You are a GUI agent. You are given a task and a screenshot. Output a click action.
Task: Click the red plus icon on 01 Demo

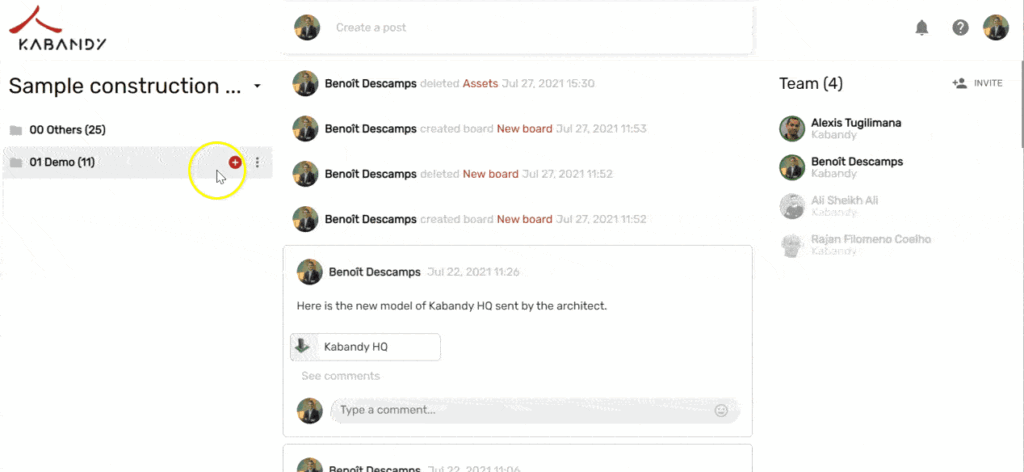tap(235, 163)
